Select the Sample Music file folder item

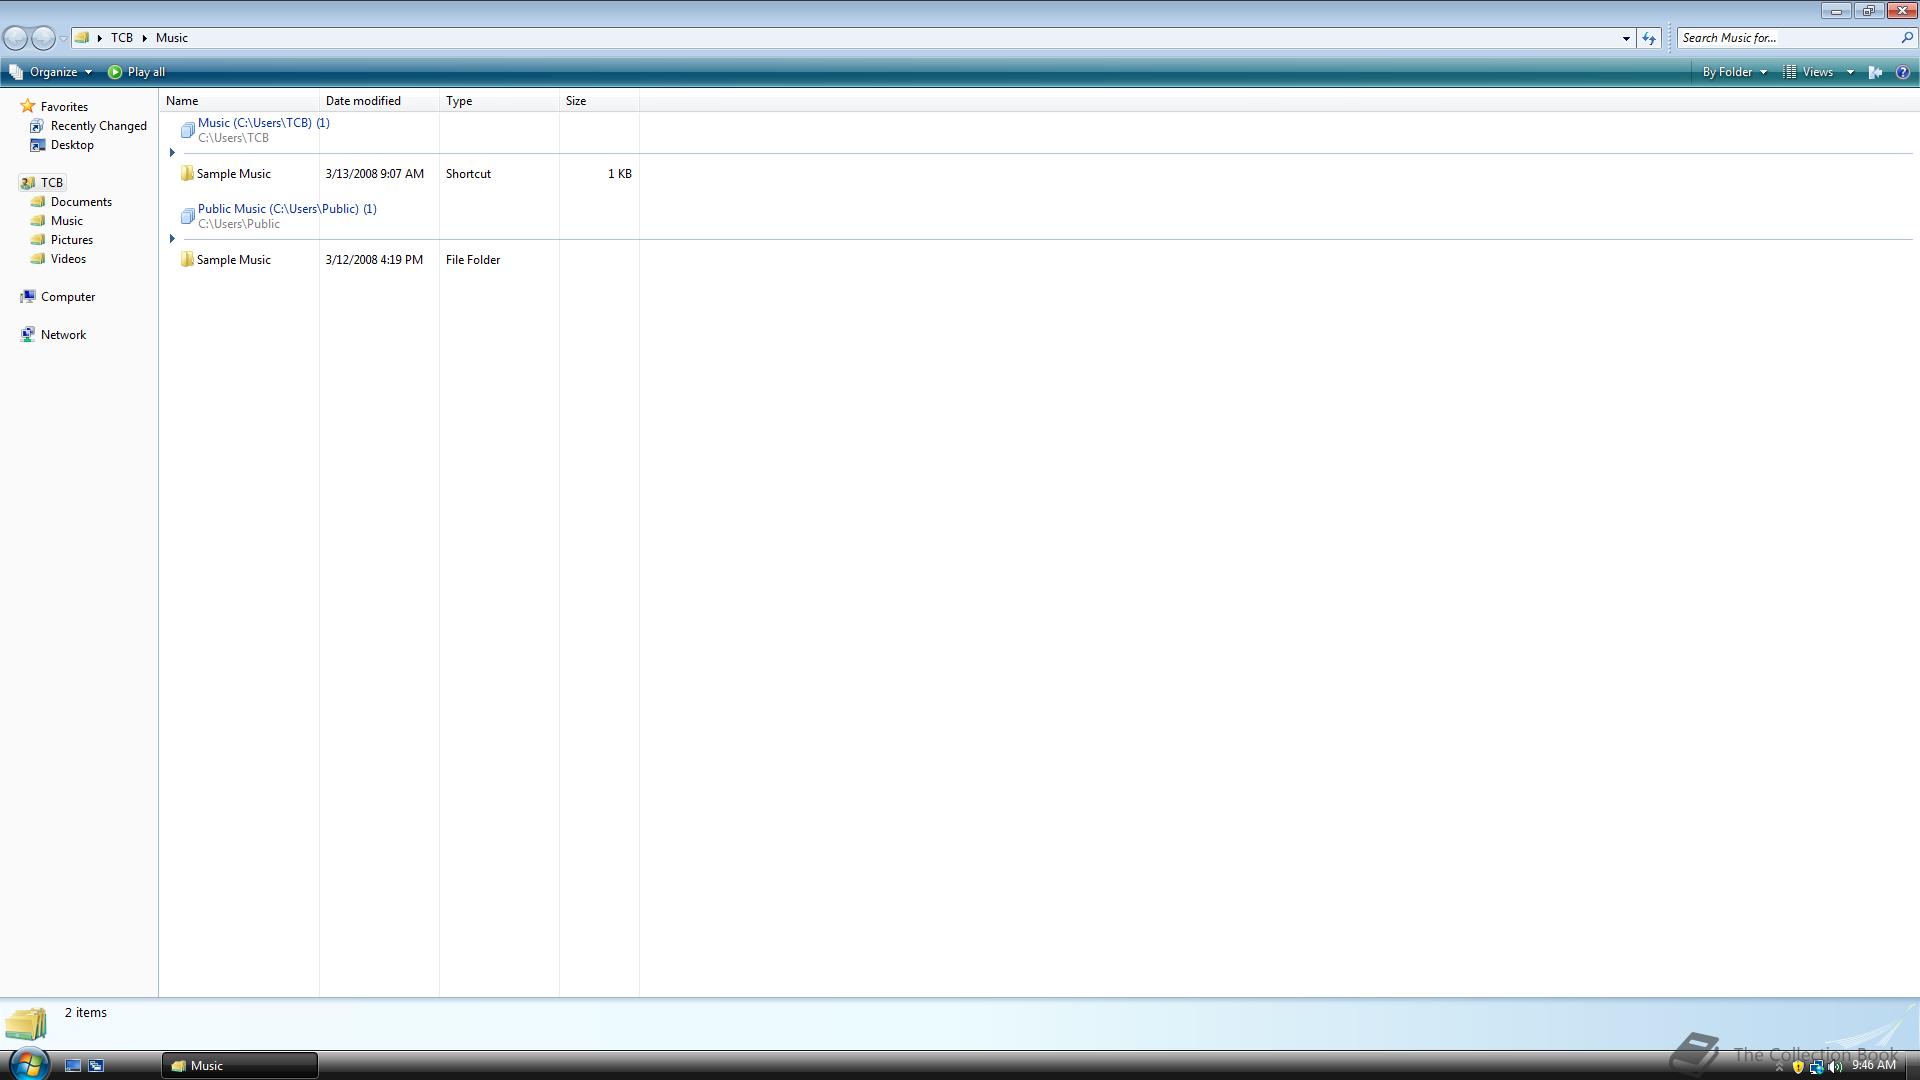click(x=225, y=260)
